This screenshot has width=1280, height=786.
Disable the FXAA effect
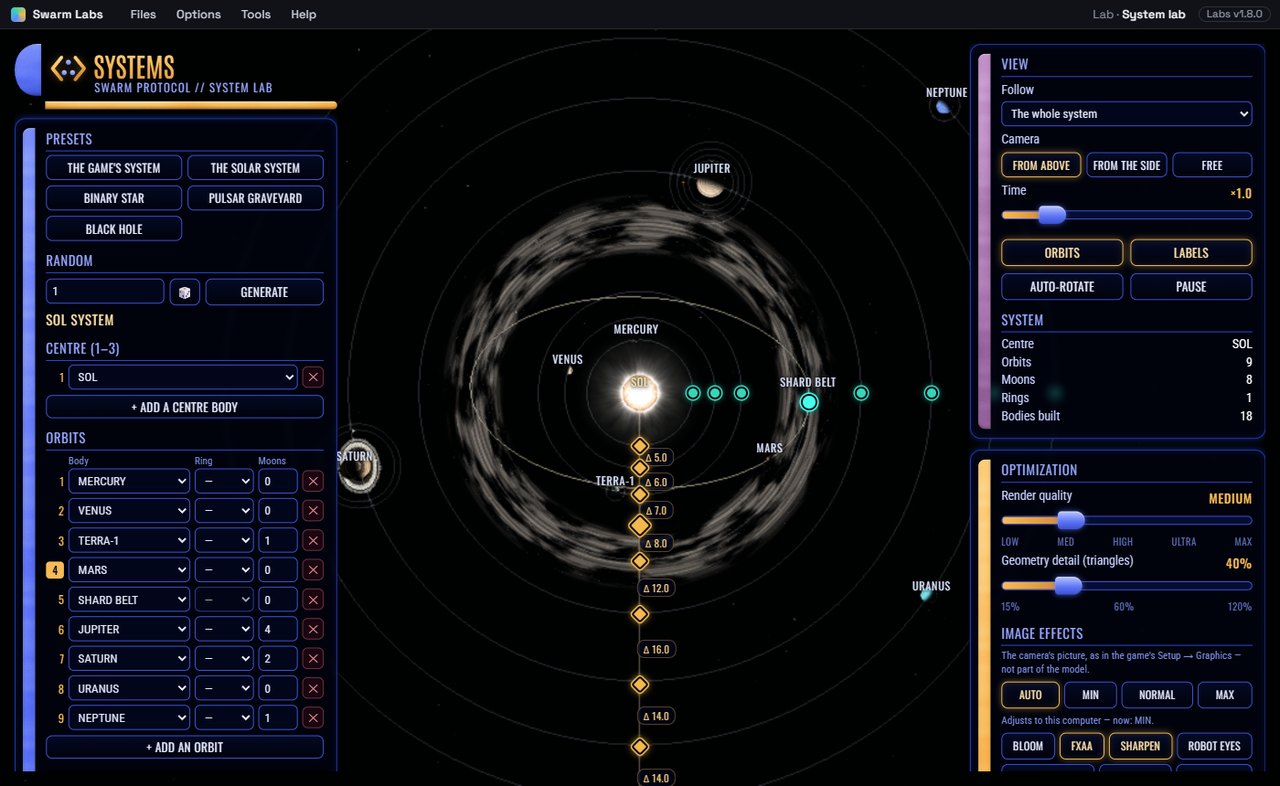pyautogui.click(x=1081, y=746)
